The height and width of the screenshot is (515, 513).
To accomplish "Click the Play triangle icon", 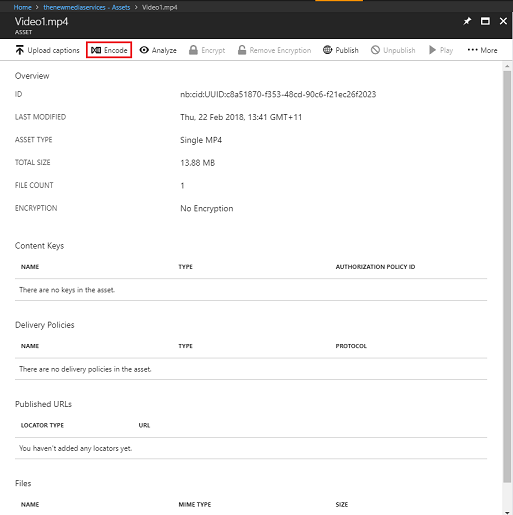I will [432, 50].
